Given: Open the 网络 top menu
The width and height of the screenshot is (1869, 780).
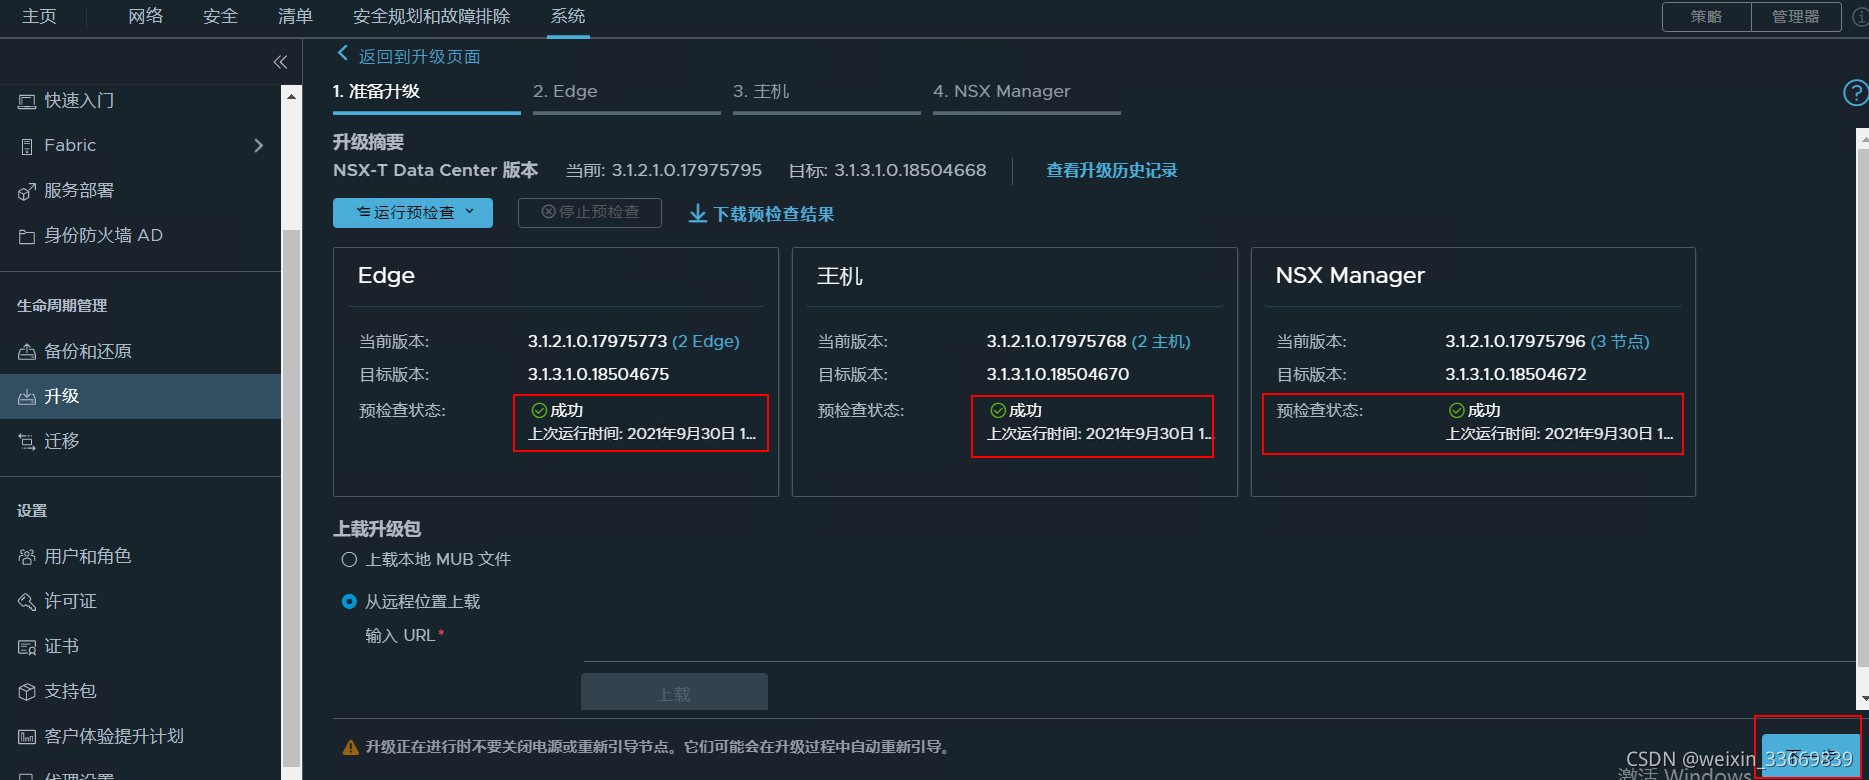Looking at the screenshot, I should pos(146,17).
